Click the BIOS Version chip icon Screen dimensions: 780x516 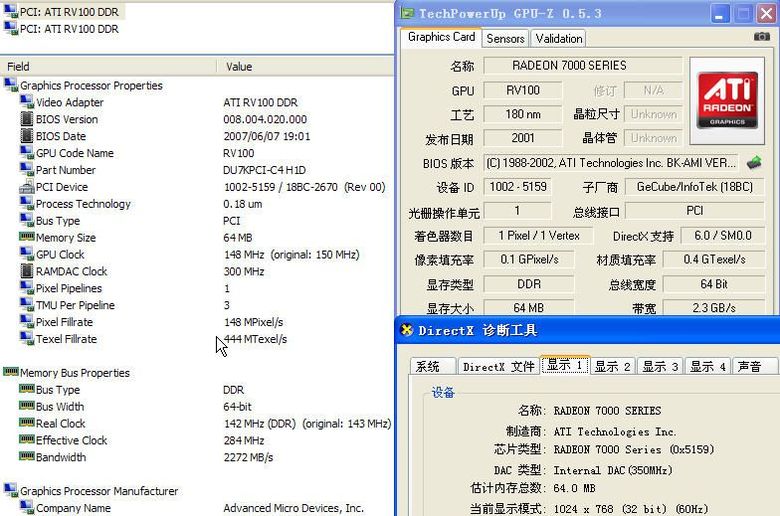(27, 118)
